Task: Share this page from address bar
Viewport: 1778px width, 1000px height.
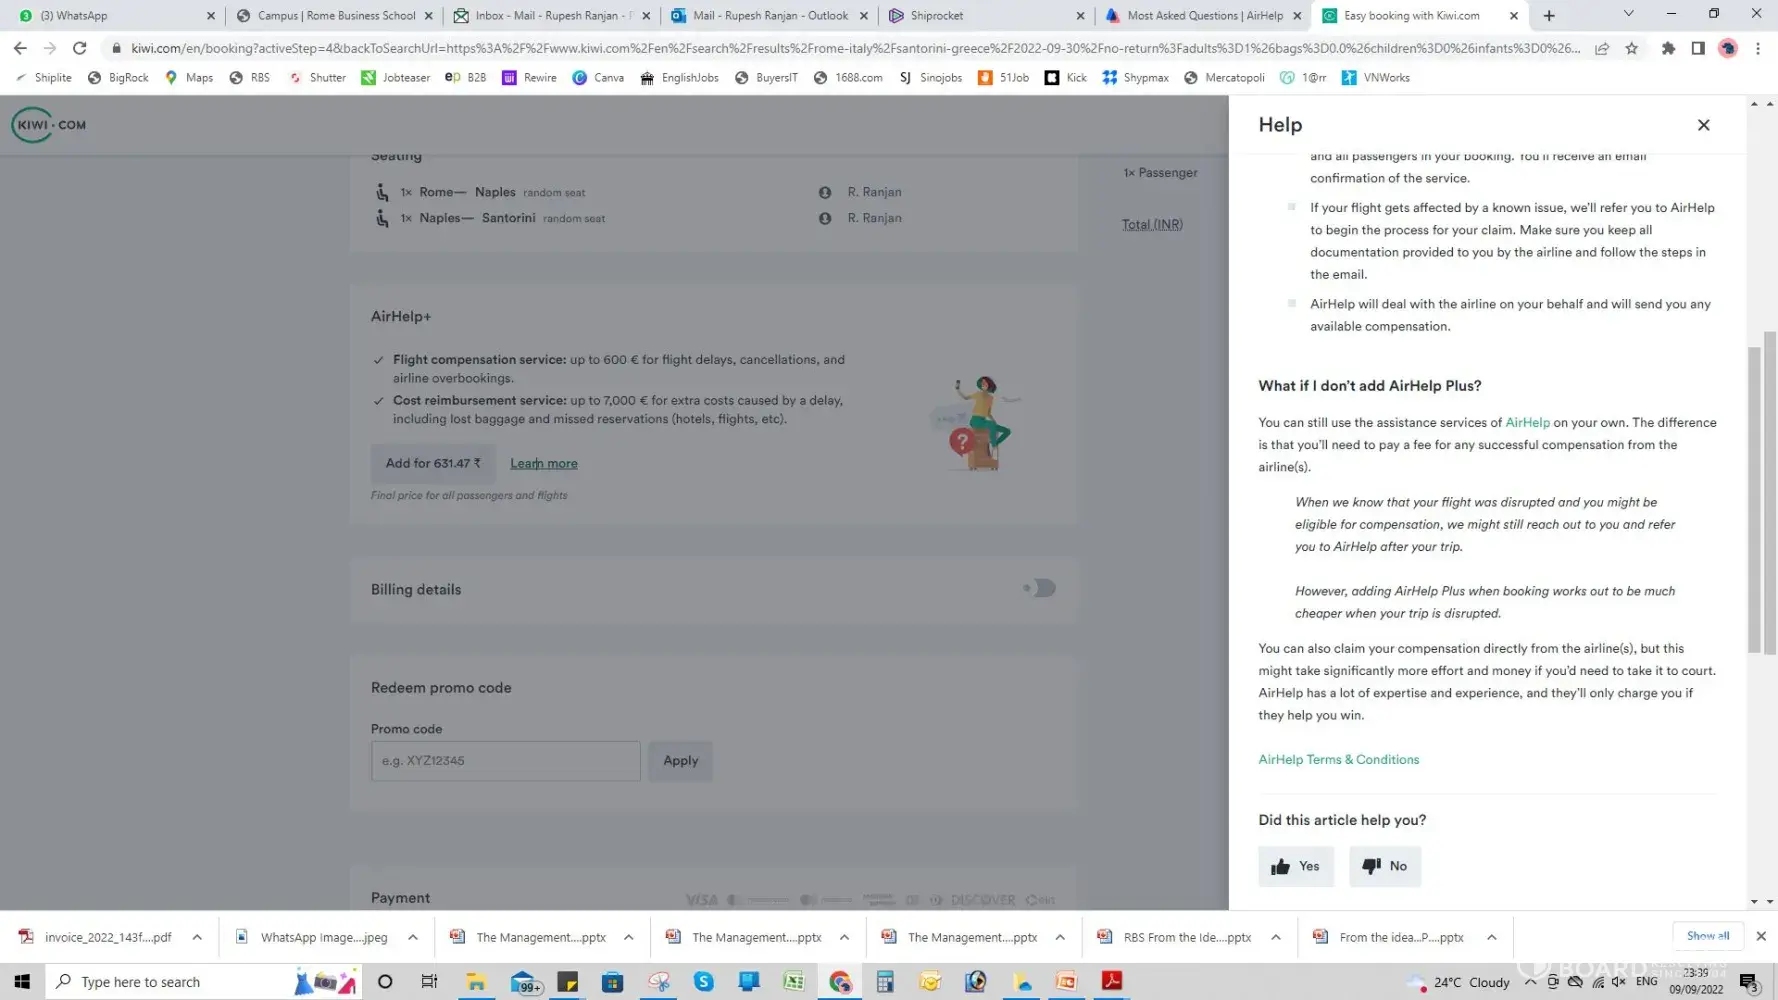Action: [1601, 48]
